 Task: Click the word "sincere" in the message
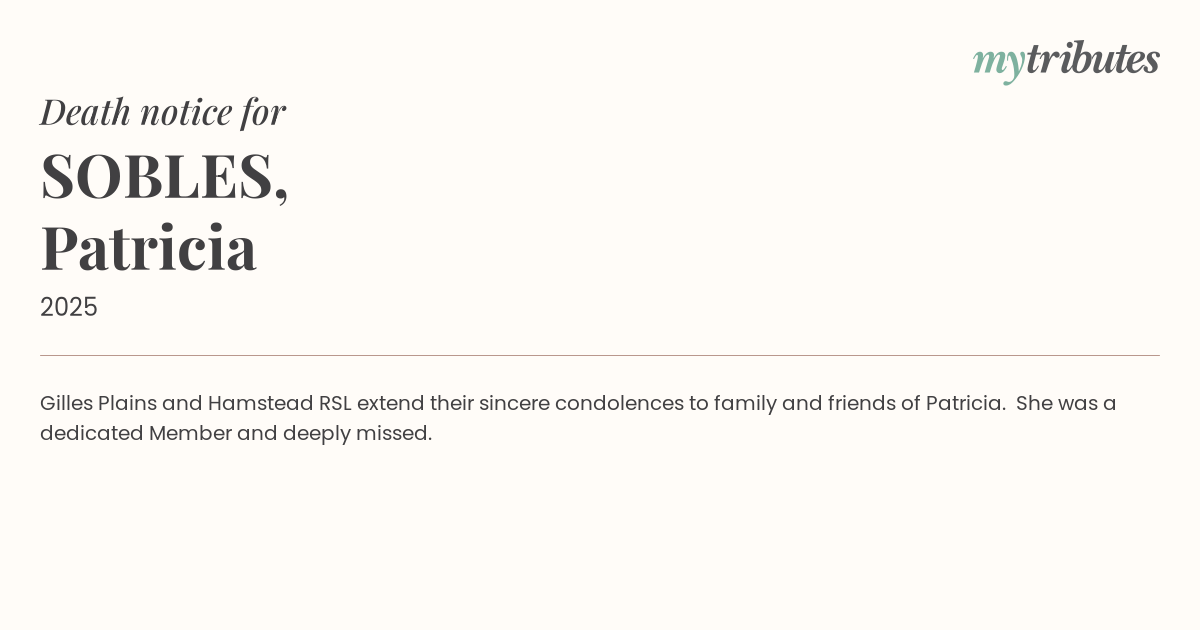click(514, 403)
